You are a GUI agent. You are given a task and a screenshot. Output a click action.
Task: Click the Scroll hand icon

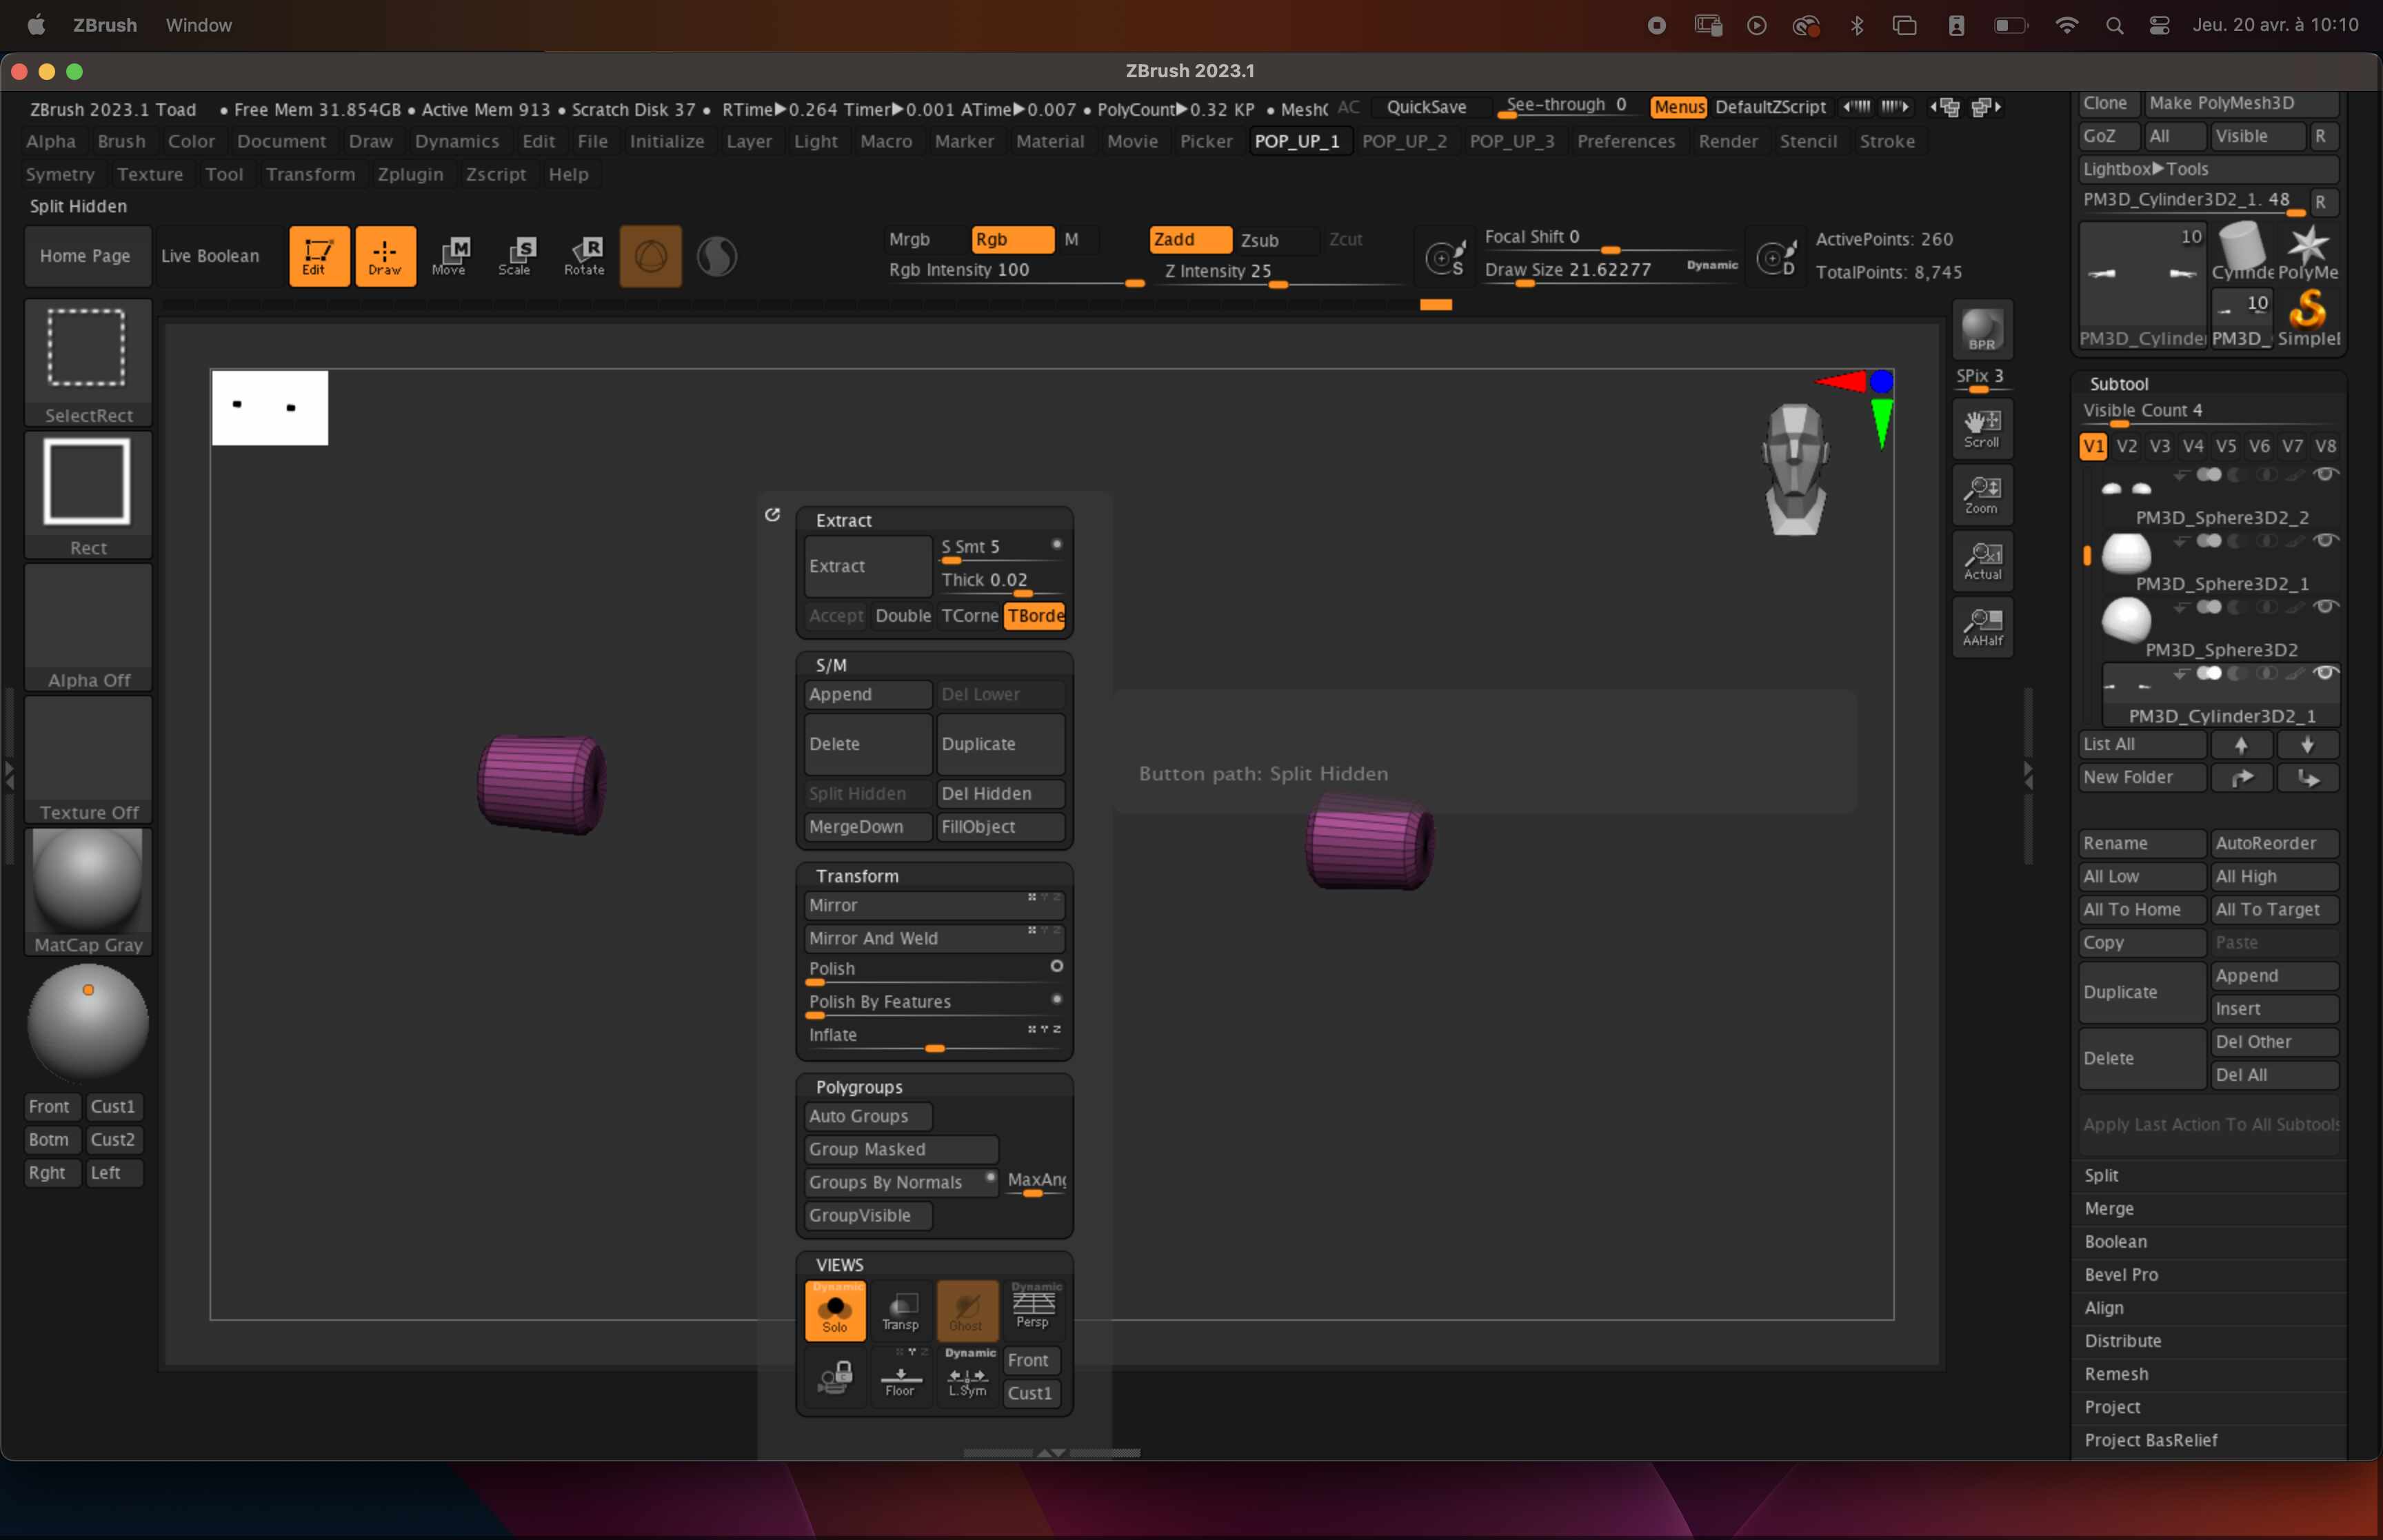point(1981,428)
